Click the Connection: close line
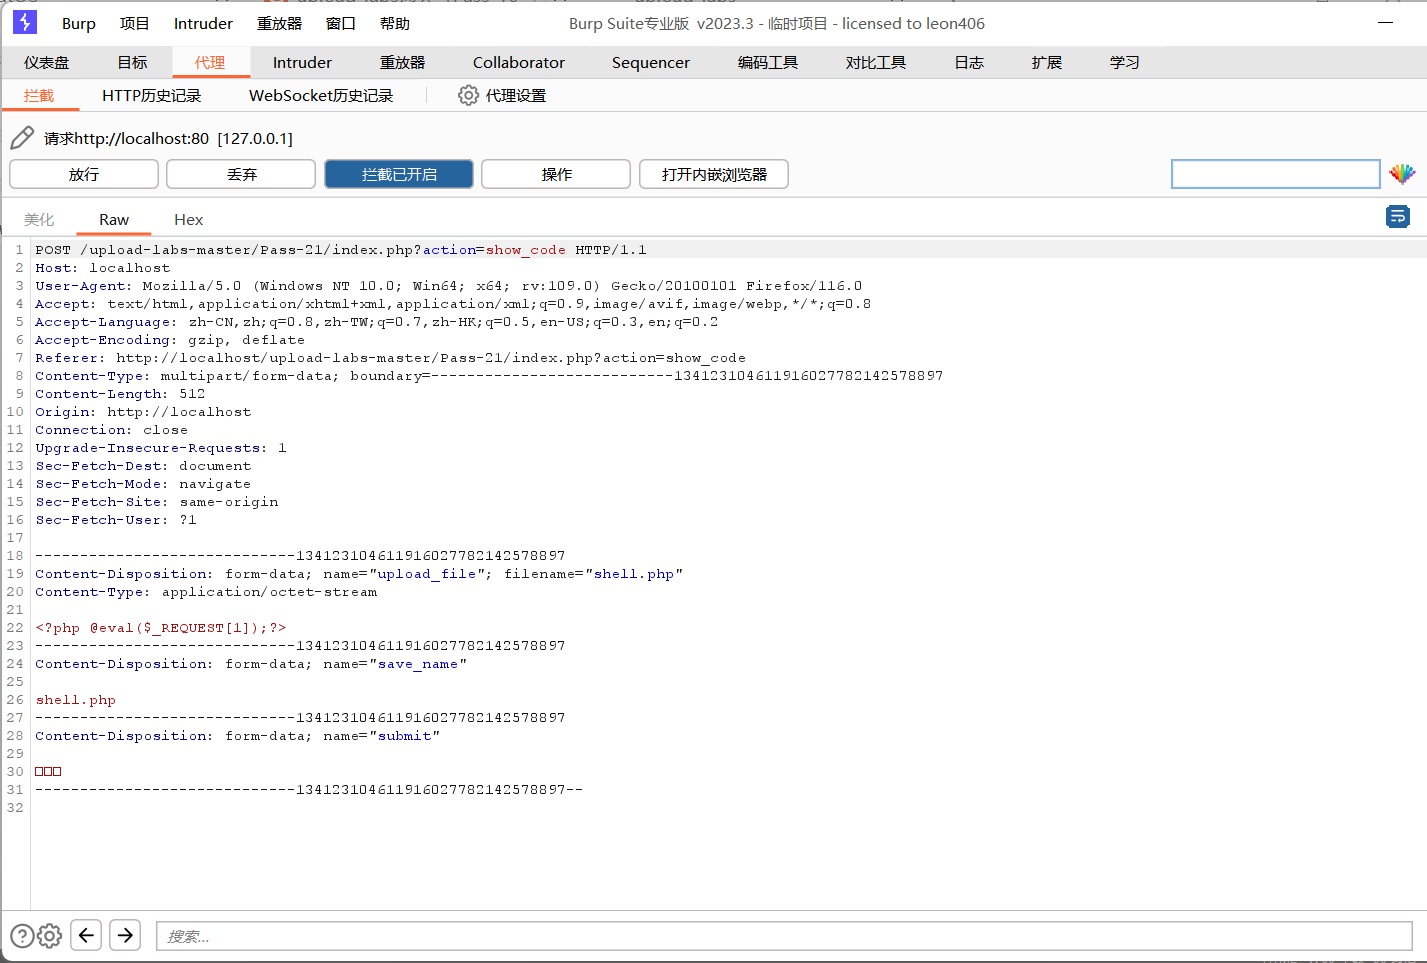Image resolution: width=1427 pixels, height=963 pixels. click(x=111, y=430)
